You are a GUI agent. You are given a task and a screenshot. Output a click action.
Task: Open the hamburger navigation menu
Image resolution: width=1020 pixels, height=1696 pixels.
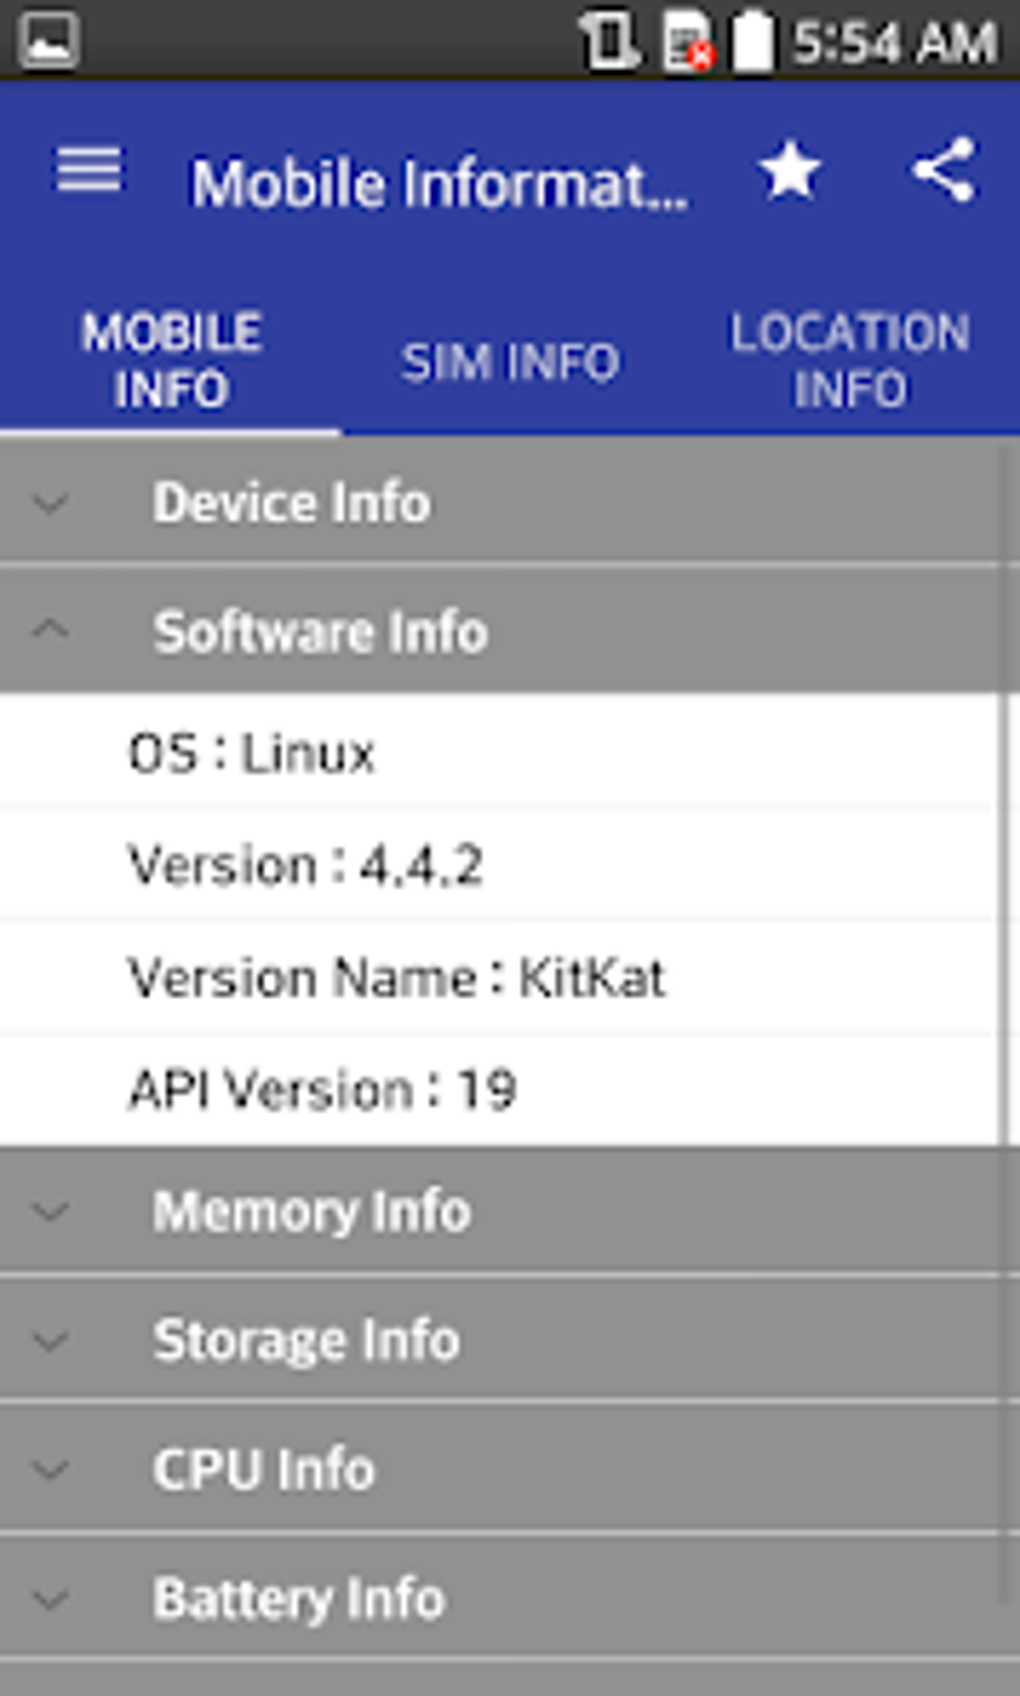tap(89, 170)
